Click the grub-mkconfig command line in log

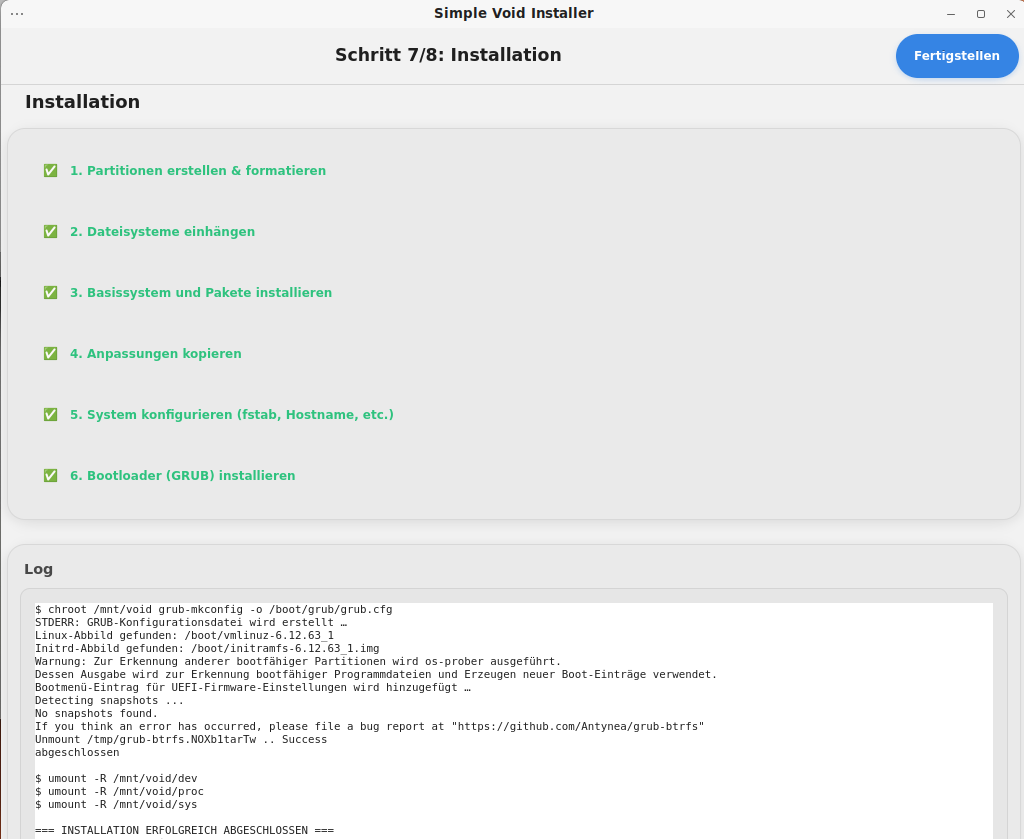tap(213, 609)
